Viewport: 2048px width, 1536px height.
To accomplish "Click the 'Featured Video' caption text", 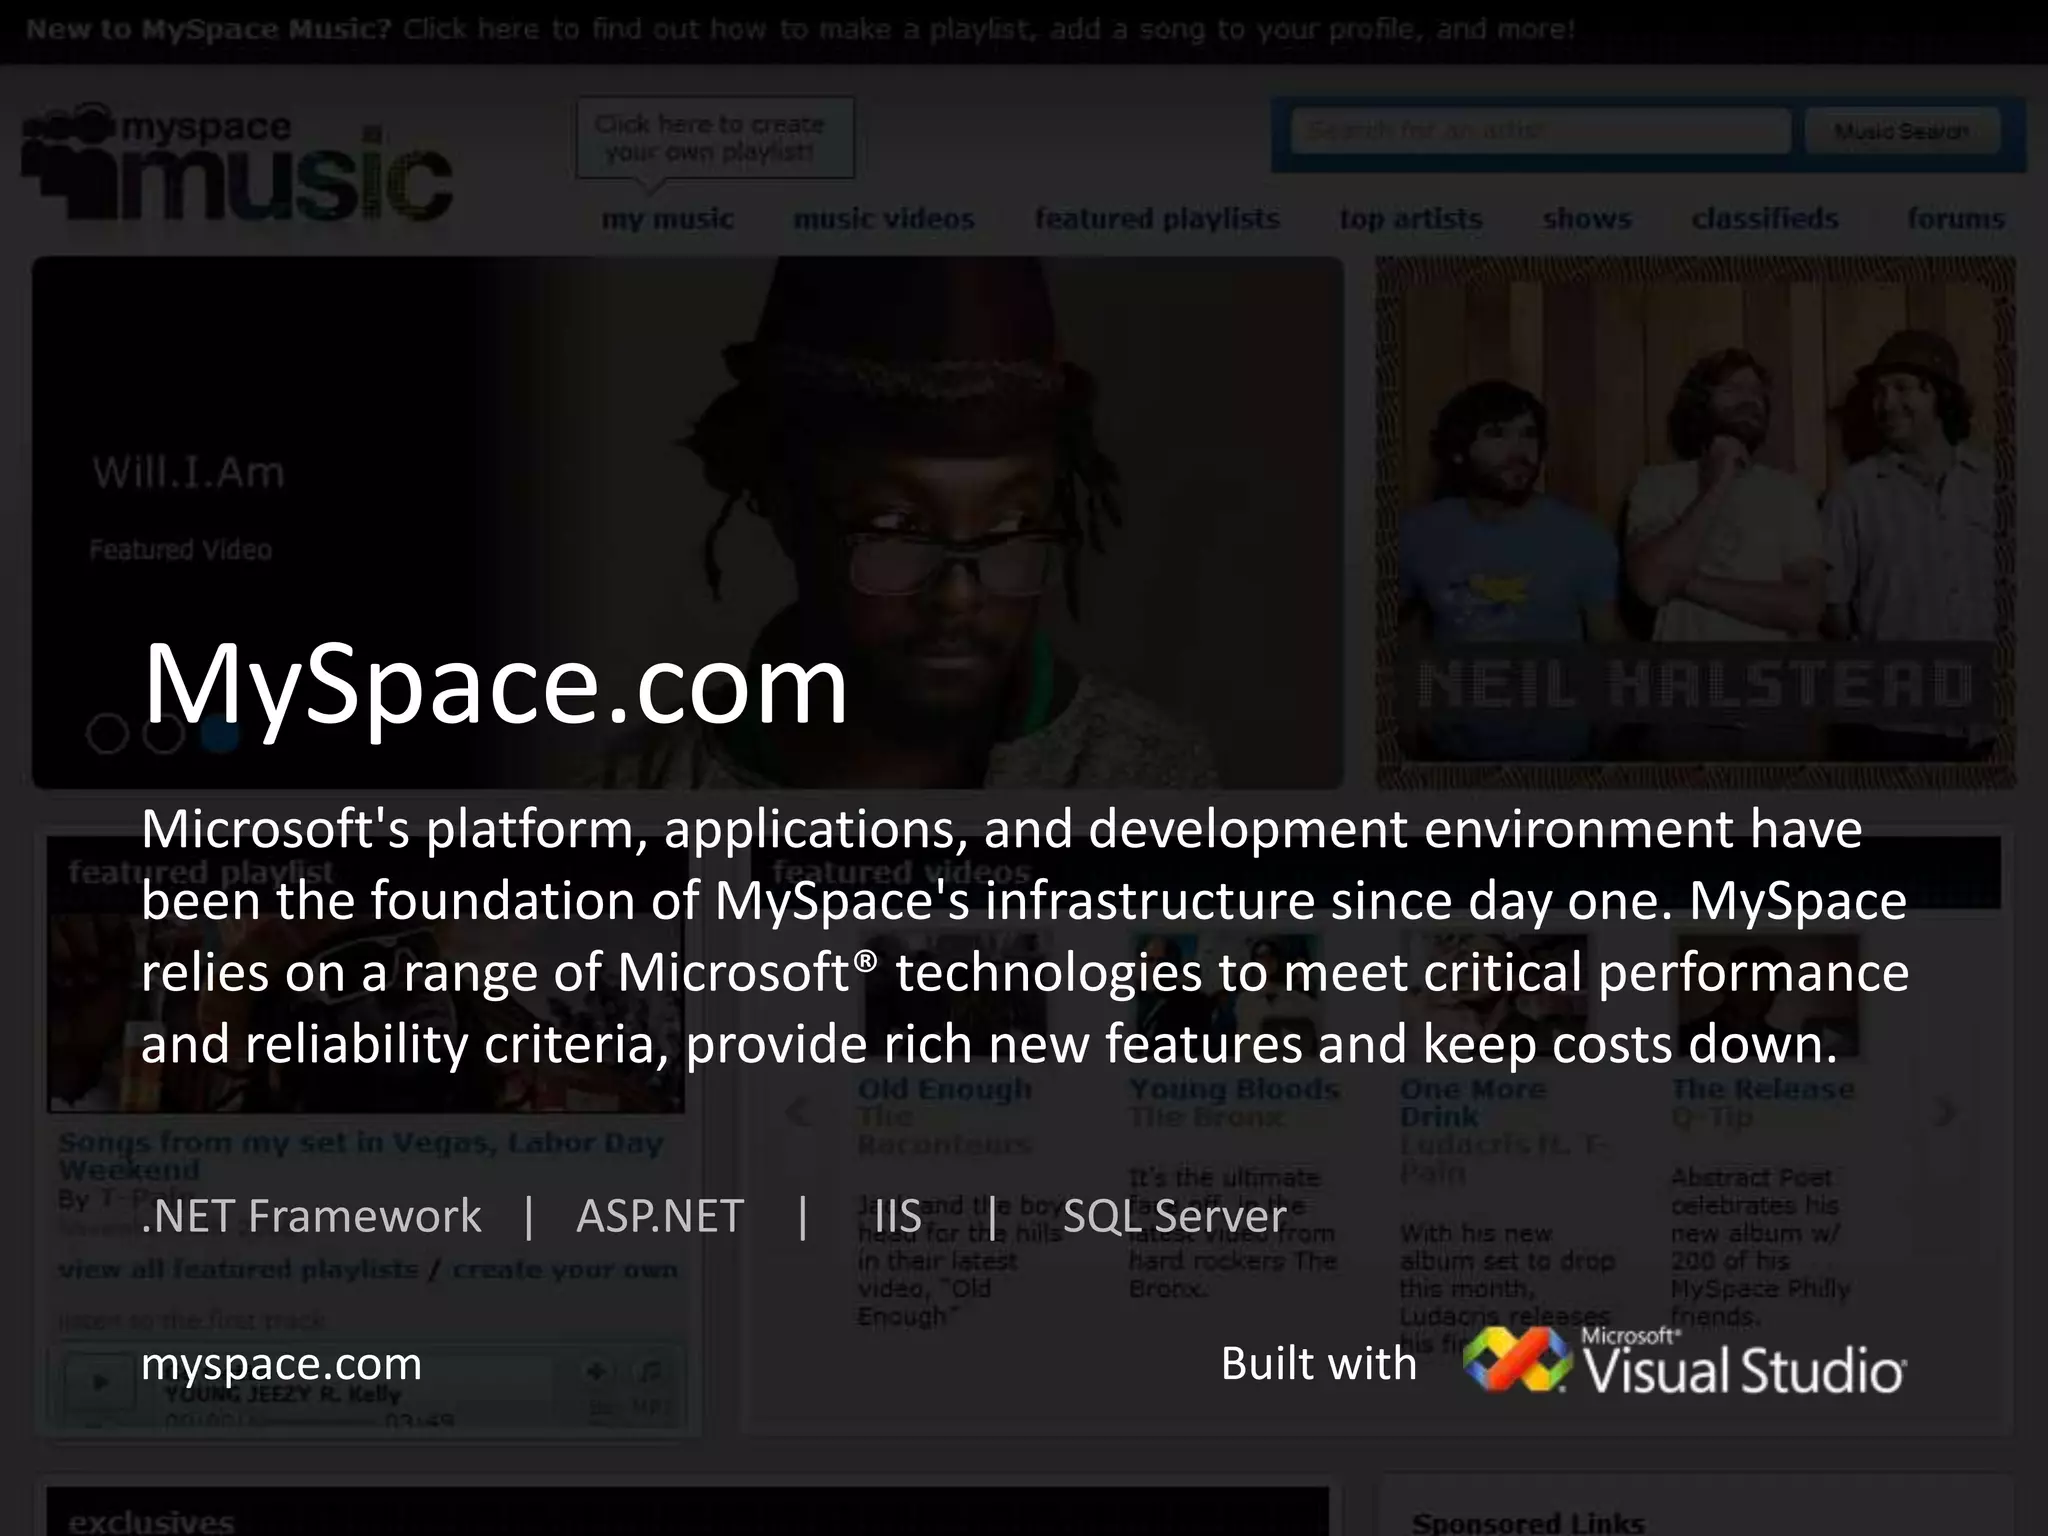I will tap(180, 549).
